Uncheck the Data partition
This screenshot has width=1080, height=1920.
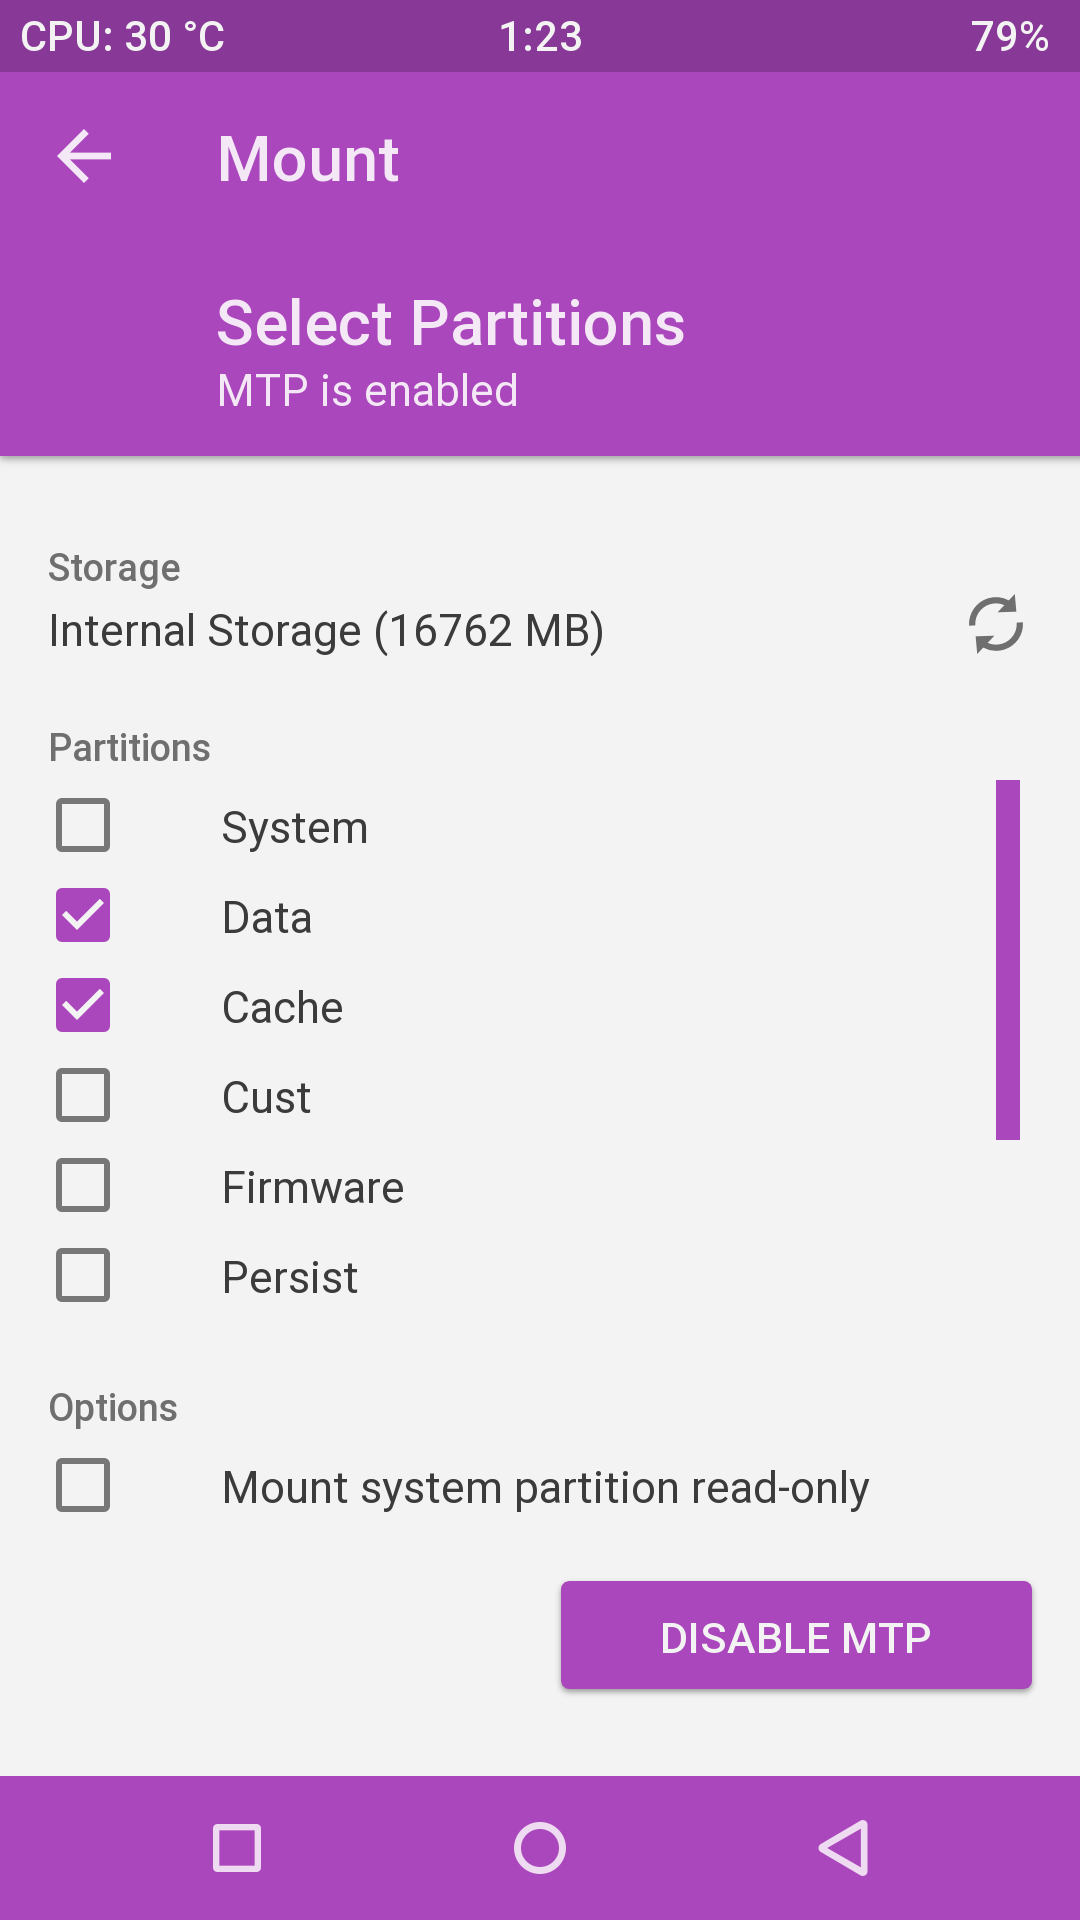(x=83, y=915)
